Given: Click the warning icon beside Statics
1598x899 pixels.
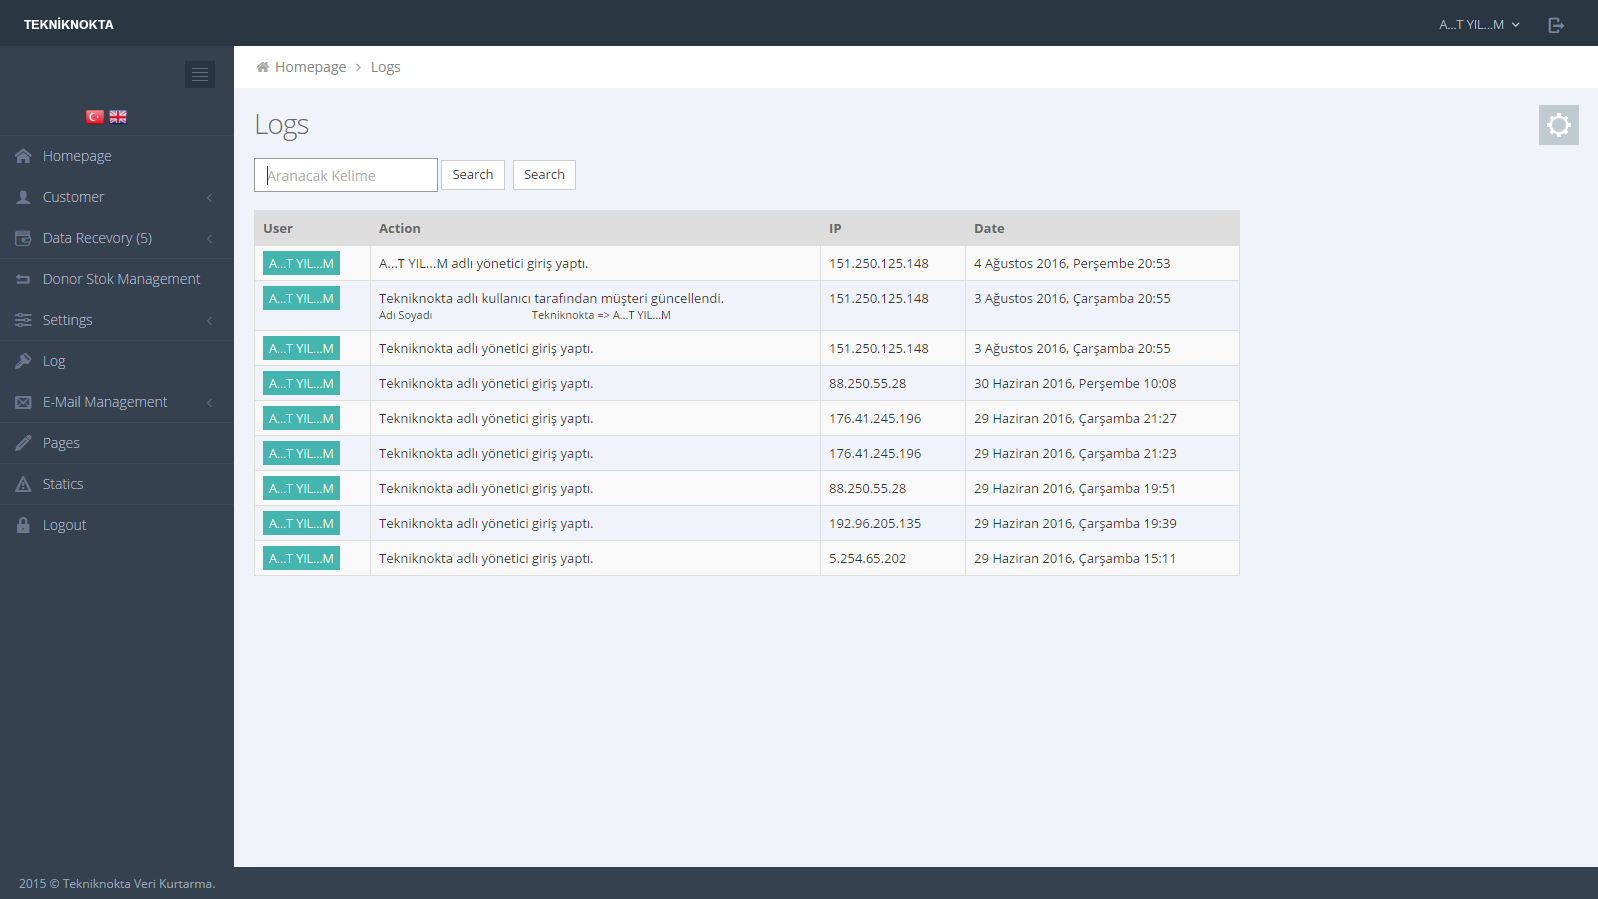Looking at the screenshot, I should 23,484.
